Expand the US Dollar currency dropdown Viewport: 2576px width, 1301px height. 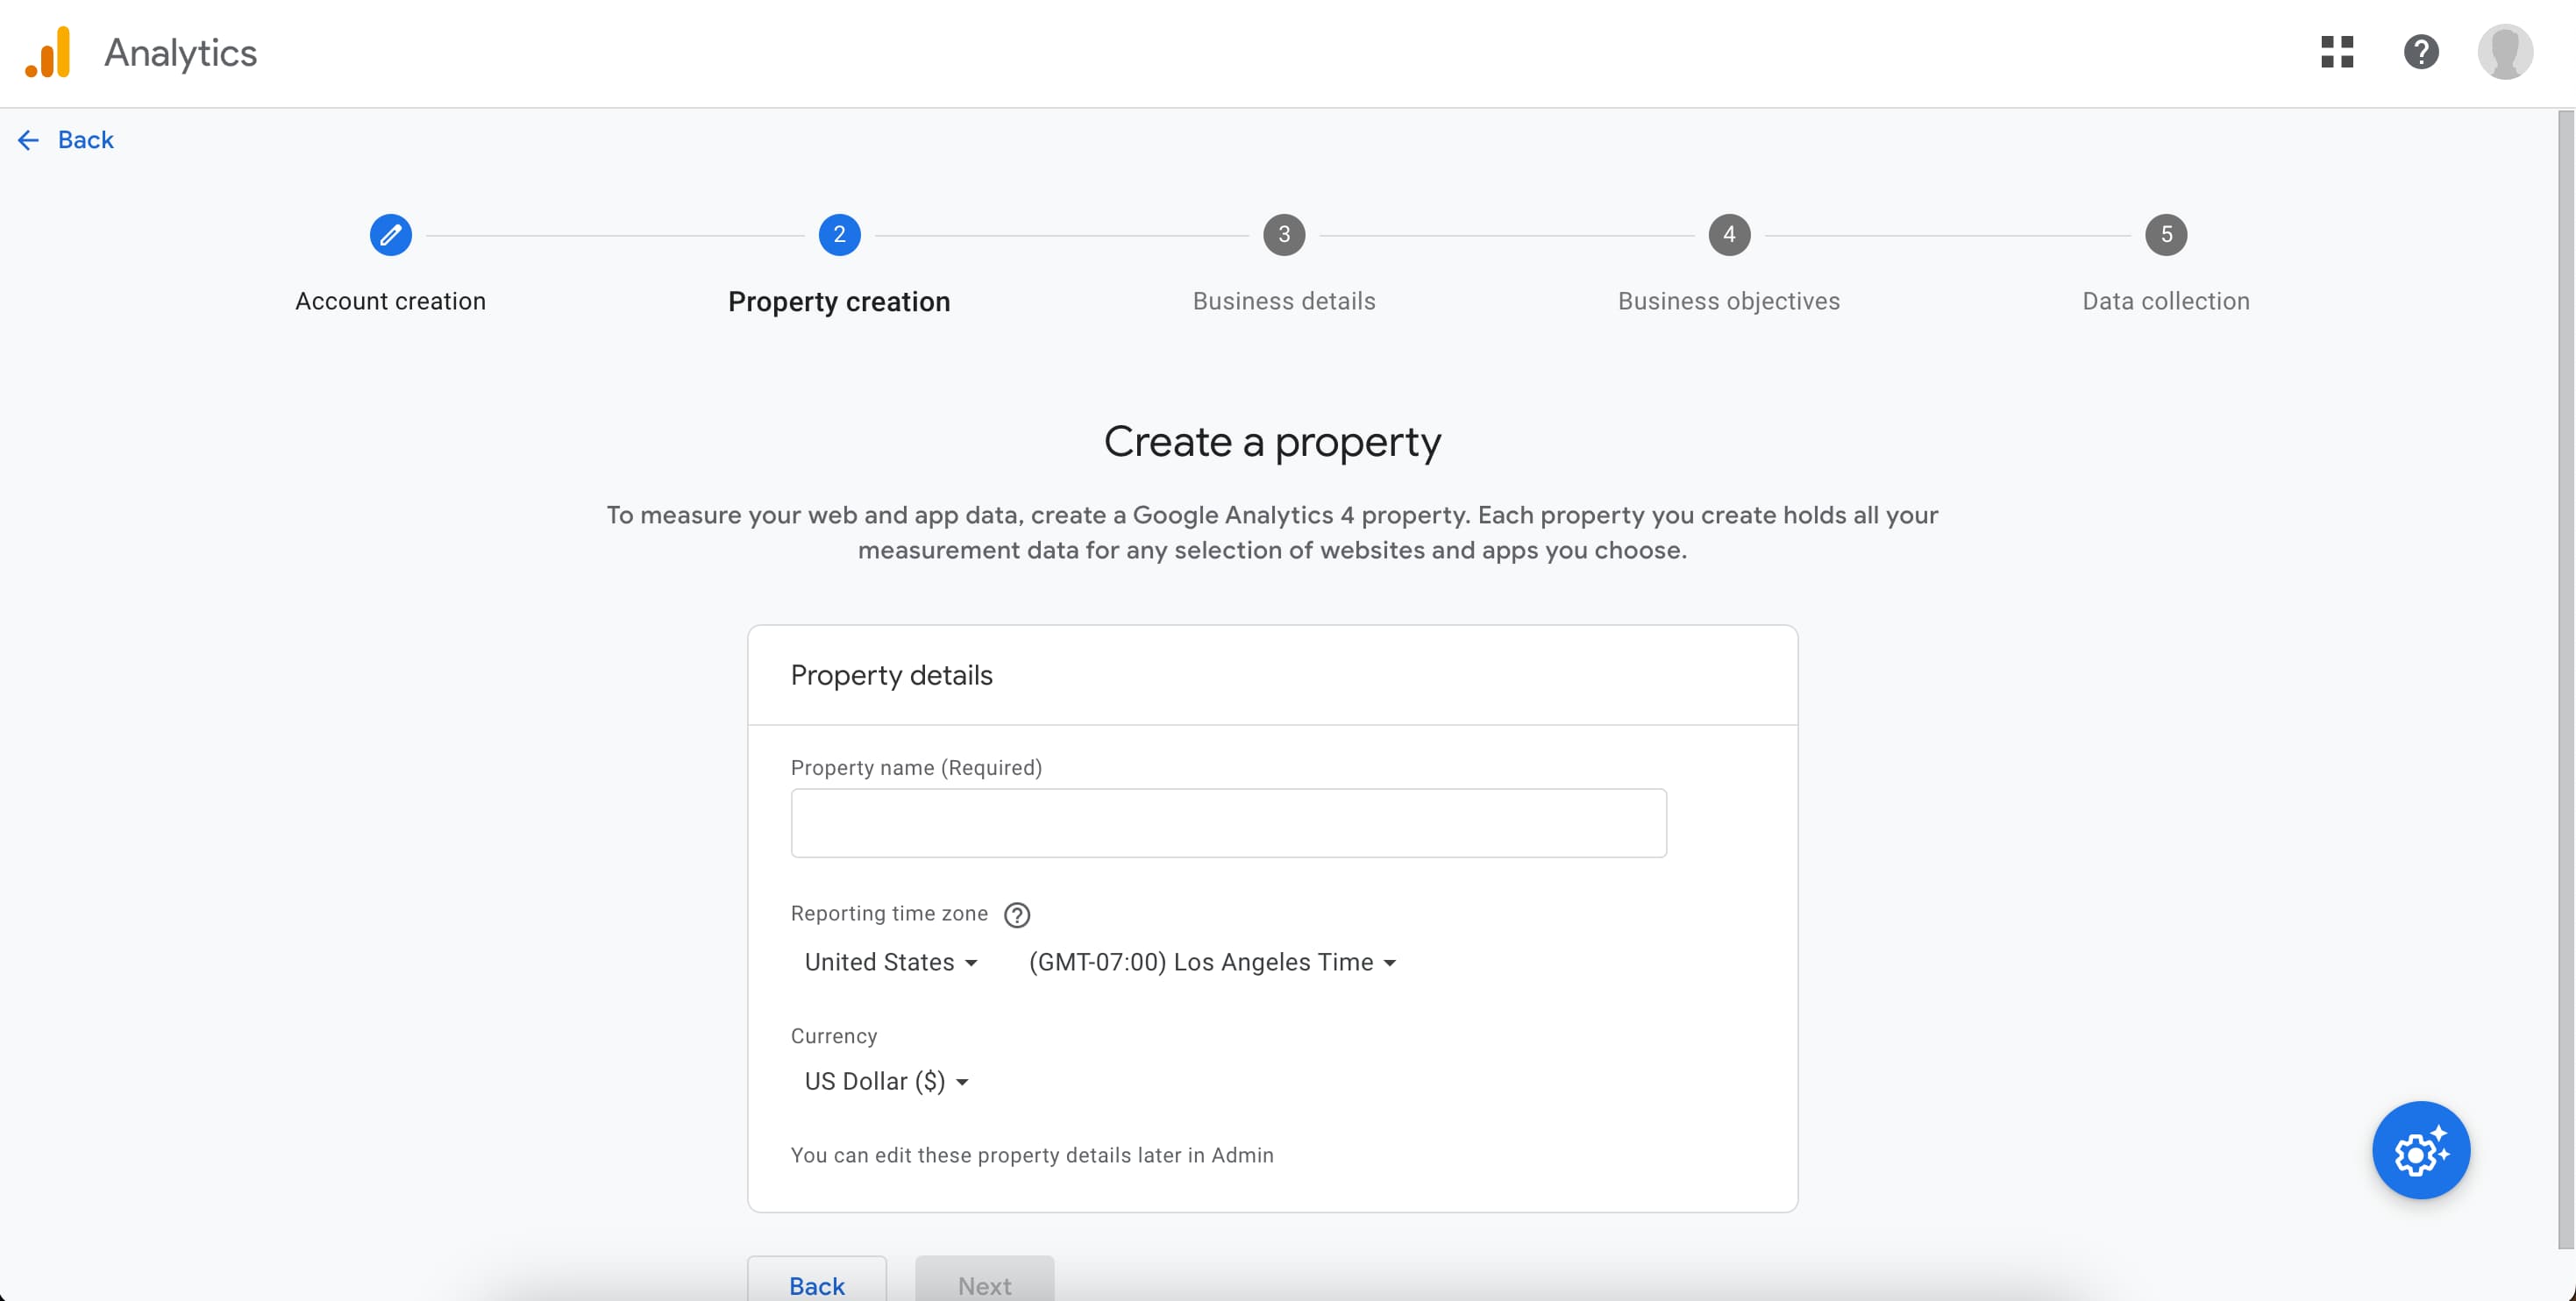[x=886, y=1082]
